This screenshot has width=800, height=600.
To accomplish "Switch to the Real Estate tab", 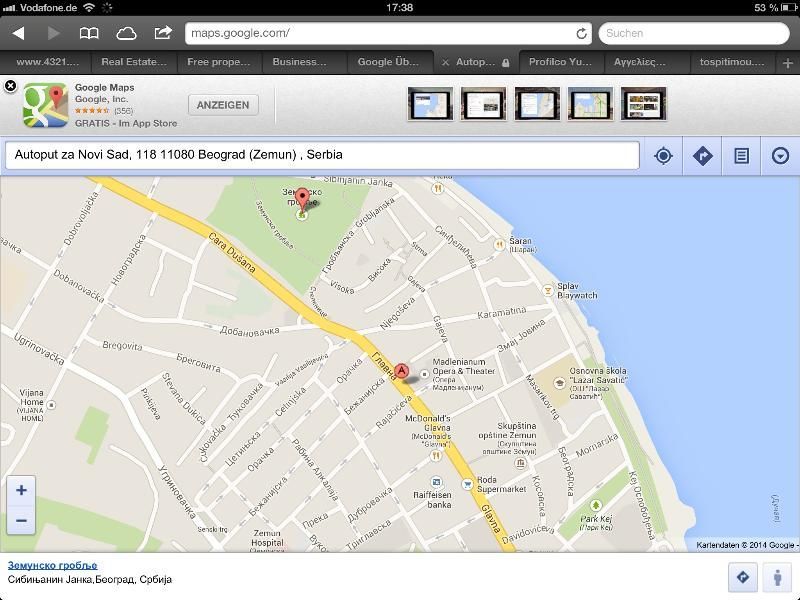I will [x=134, y=62].
